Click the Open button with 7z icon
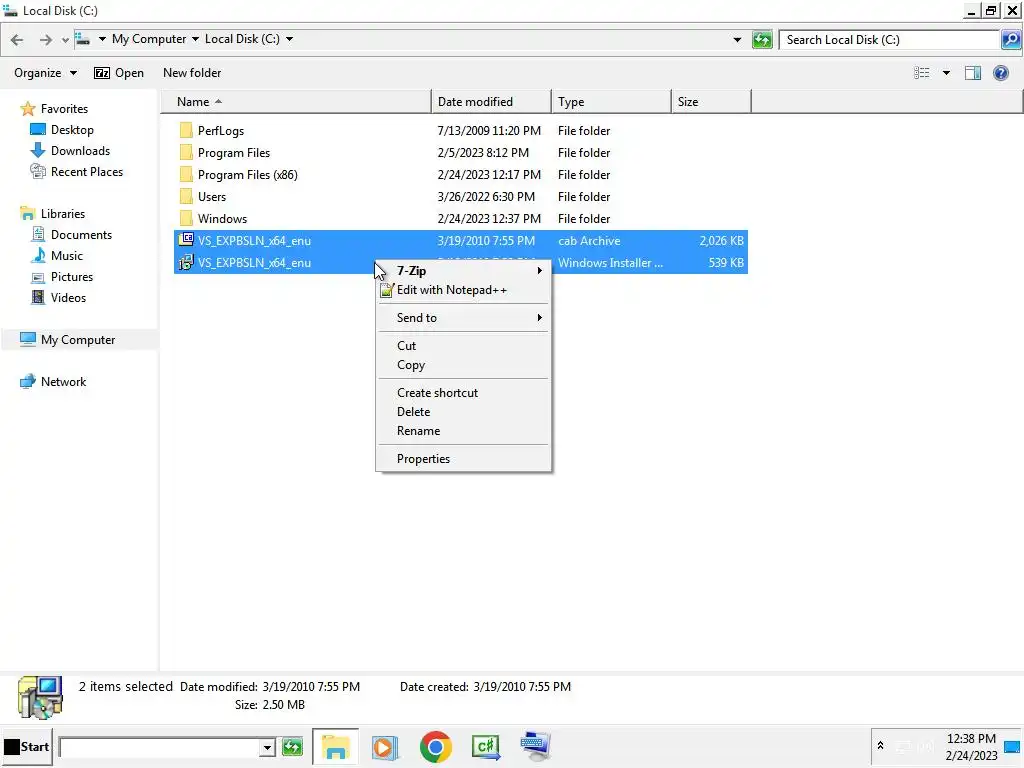 pyautogui.click(x=119, y=73)
